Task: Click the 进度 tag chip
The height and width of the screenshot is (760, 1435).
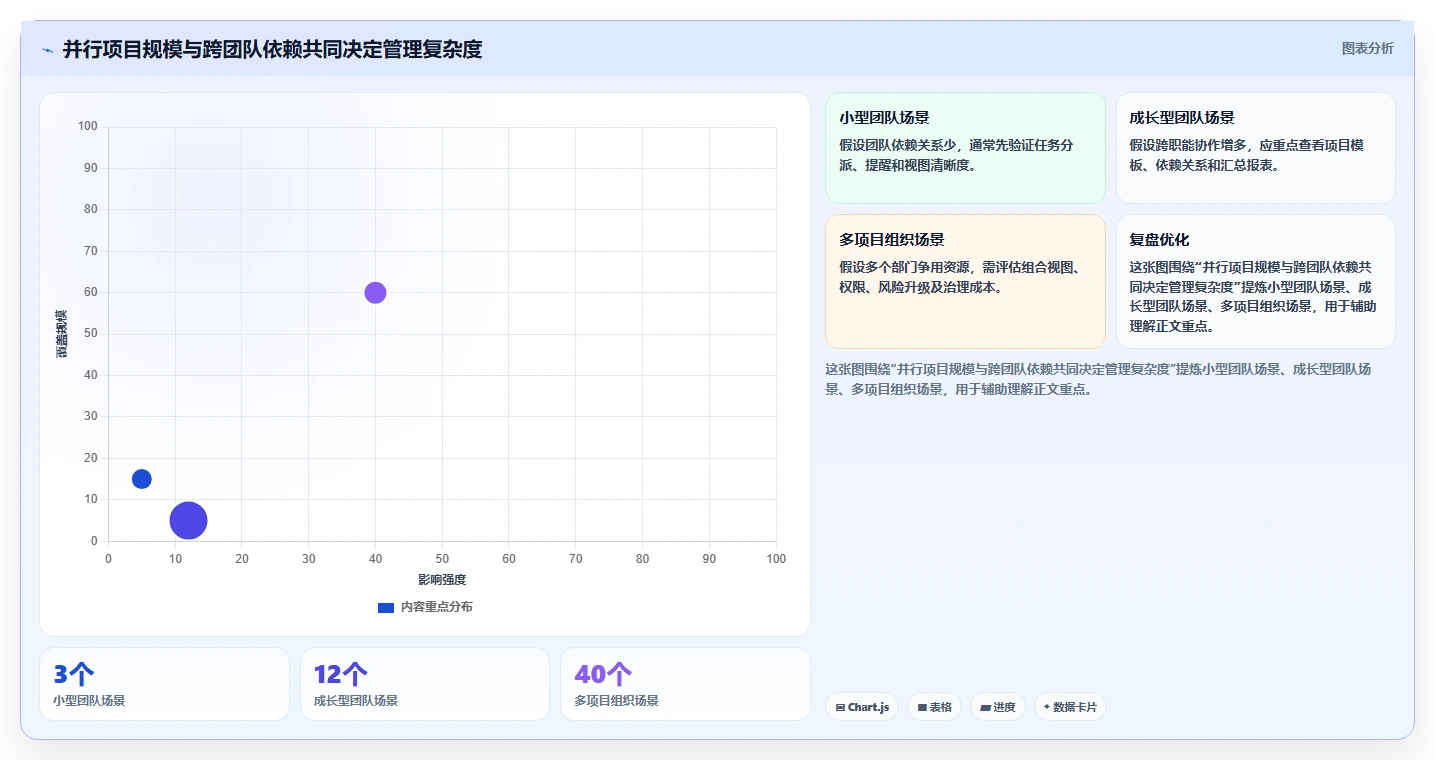Action: [998, 707]
